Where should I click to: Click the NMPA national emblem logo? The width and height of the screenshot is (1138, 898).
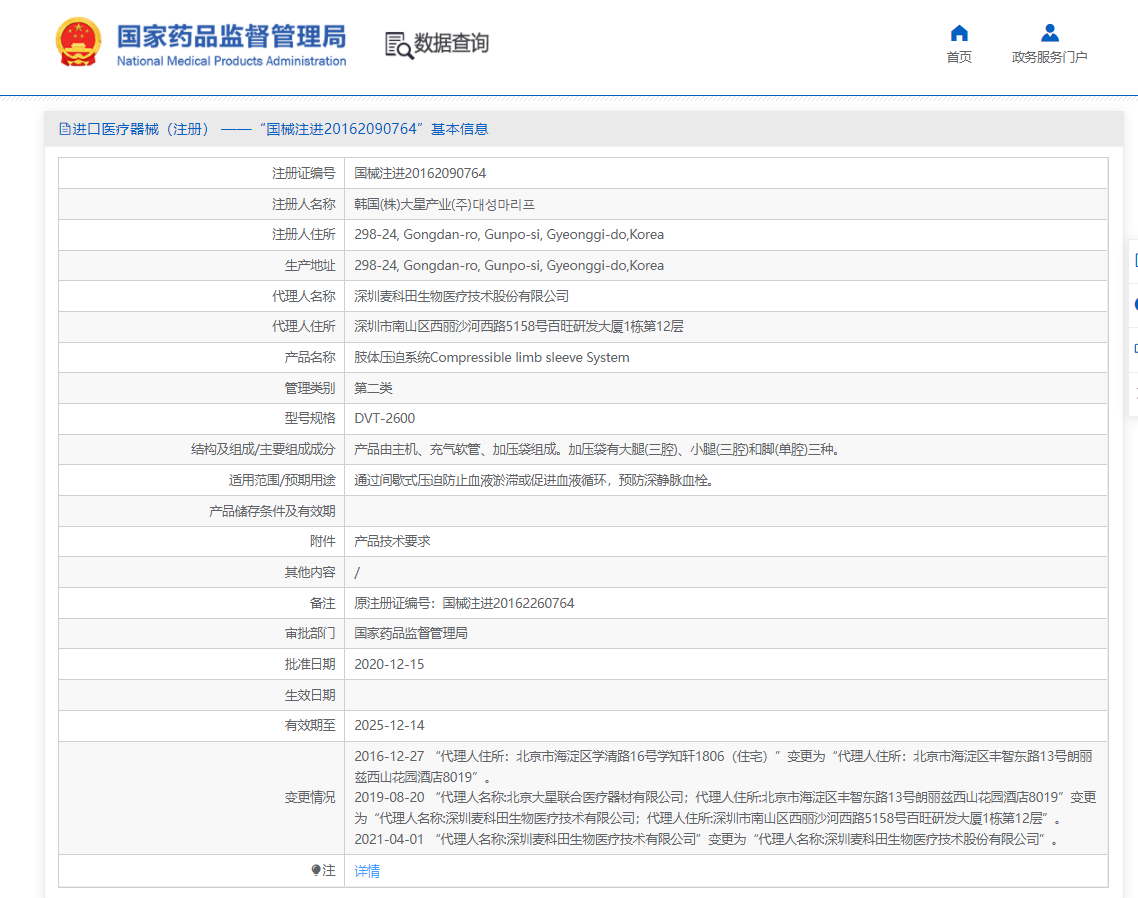[77, 40]
